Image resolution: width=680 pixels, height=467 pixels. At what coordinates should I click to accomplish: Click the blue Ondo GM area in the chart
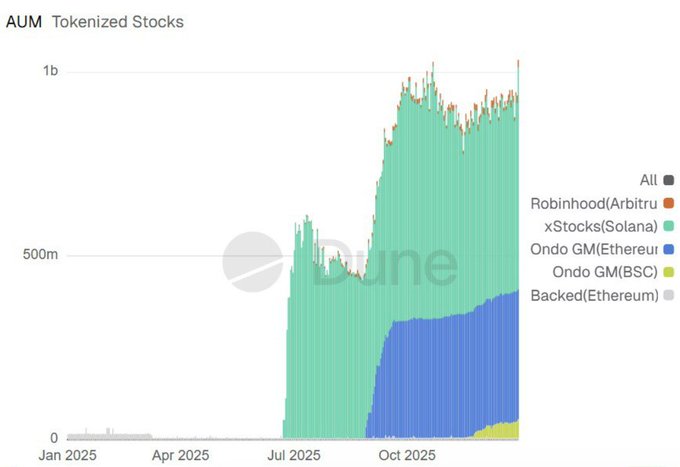pyautogui.click(x=440, y=380)
